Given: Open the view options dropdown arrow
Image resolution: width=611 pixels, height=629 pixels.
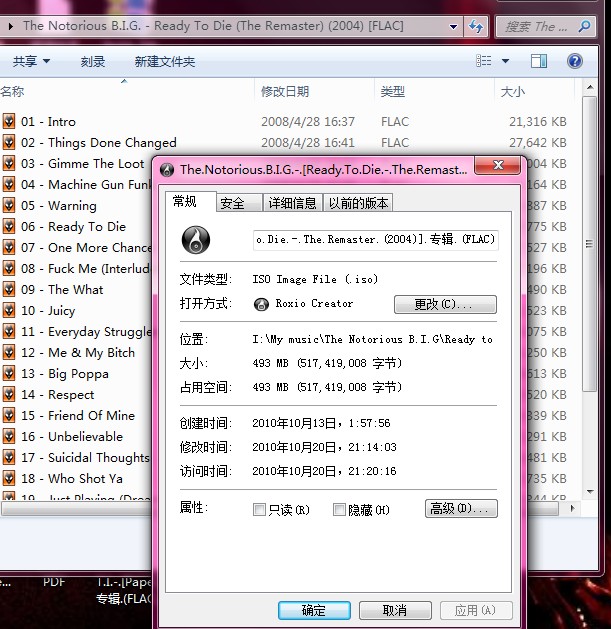Looking at the screenshot, I should pos(505,61).
